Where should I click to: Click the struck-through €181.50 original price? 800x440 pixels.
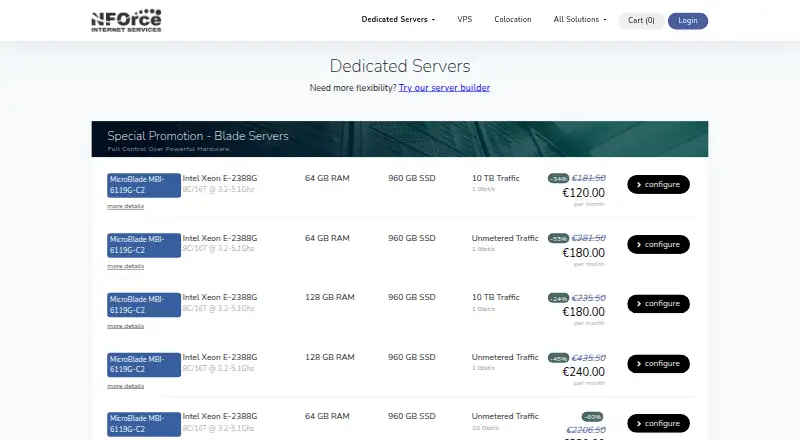point(589,178)
